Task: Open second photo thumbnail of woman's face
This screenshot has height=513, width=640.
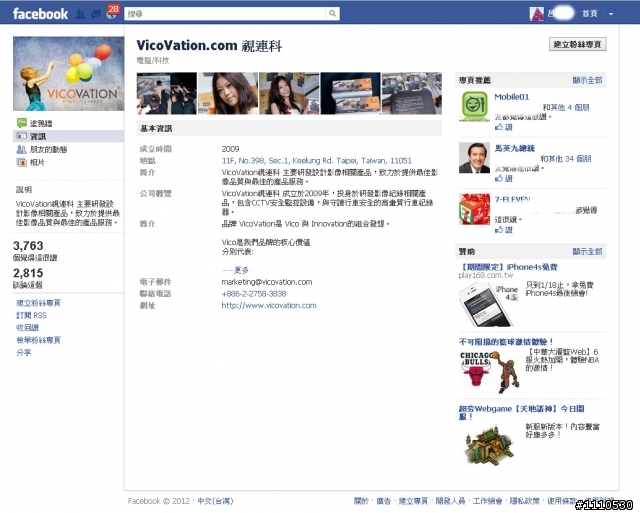Action: click(x=228, y=93)
